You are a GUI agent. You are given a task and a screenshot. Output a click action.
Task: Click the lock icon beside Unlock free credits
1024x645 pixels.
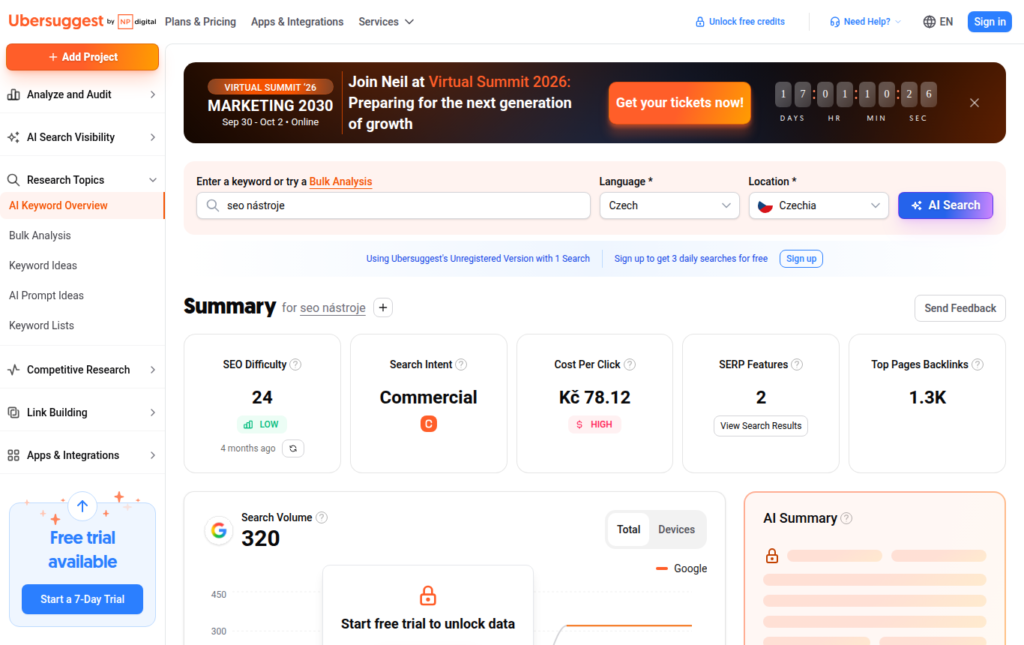tap(699, 22)
